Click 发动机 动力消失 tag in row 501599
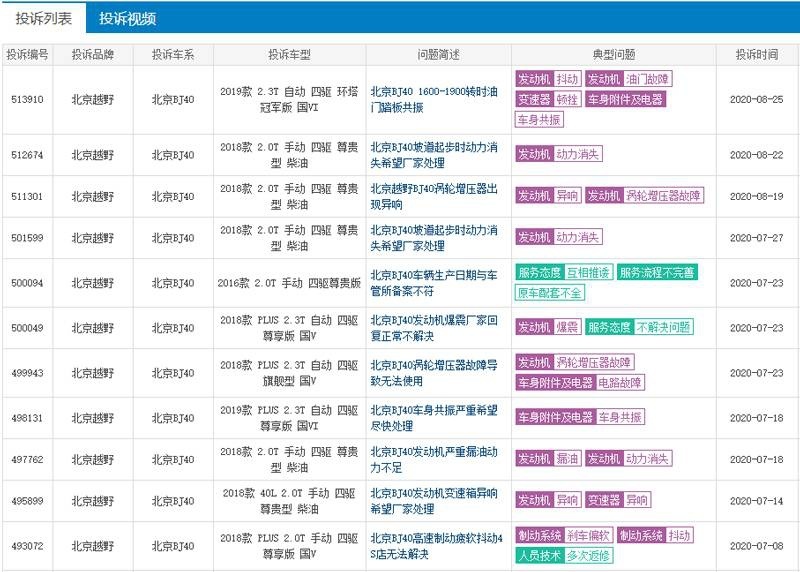800x572 pixels. tap(559, 237)
